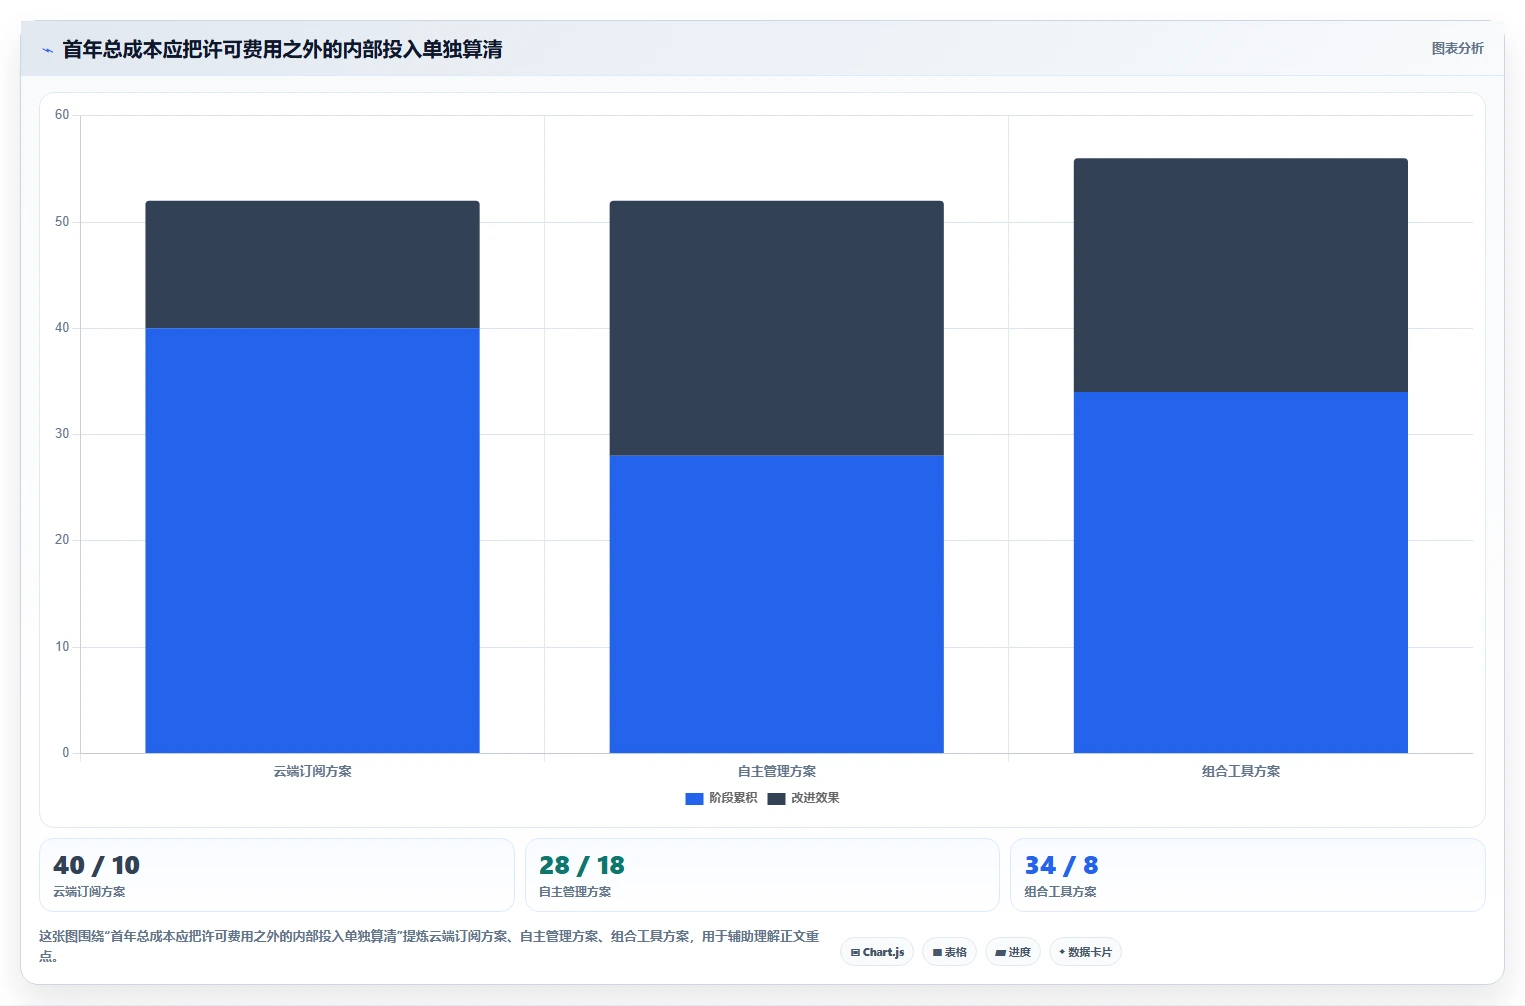The width and height of the screenshot is (1525, 1006).
Task: Toggle the 改进效果 legend item
Action: (x=803, y=798)
